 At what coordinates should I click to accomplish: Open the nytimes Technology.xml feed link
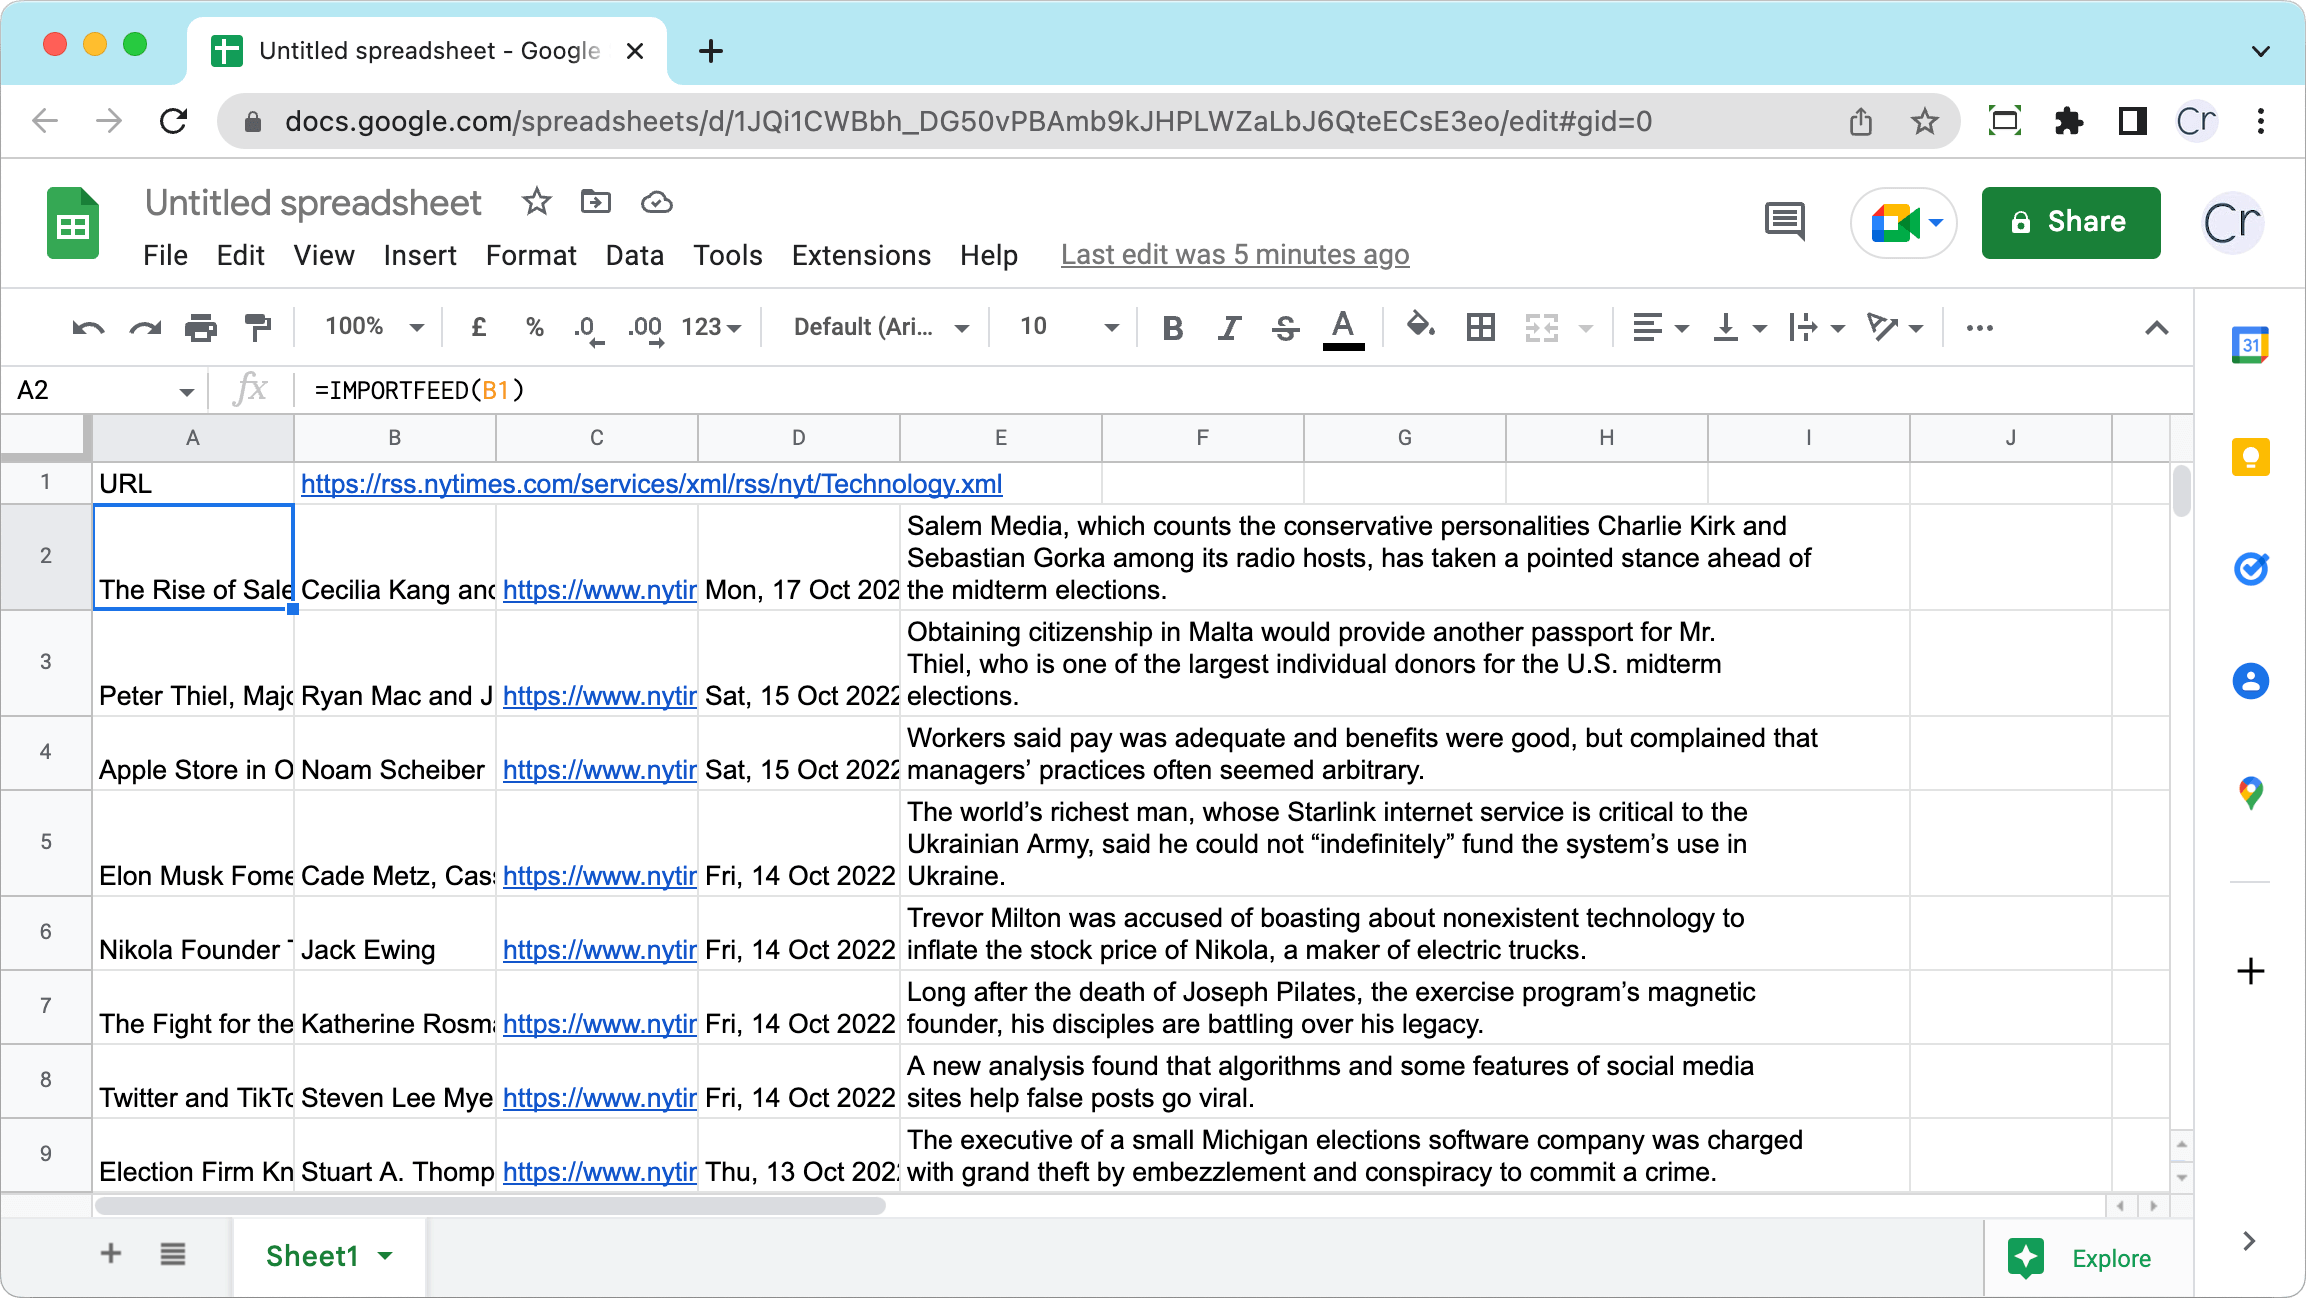click(x=651, y=484)
